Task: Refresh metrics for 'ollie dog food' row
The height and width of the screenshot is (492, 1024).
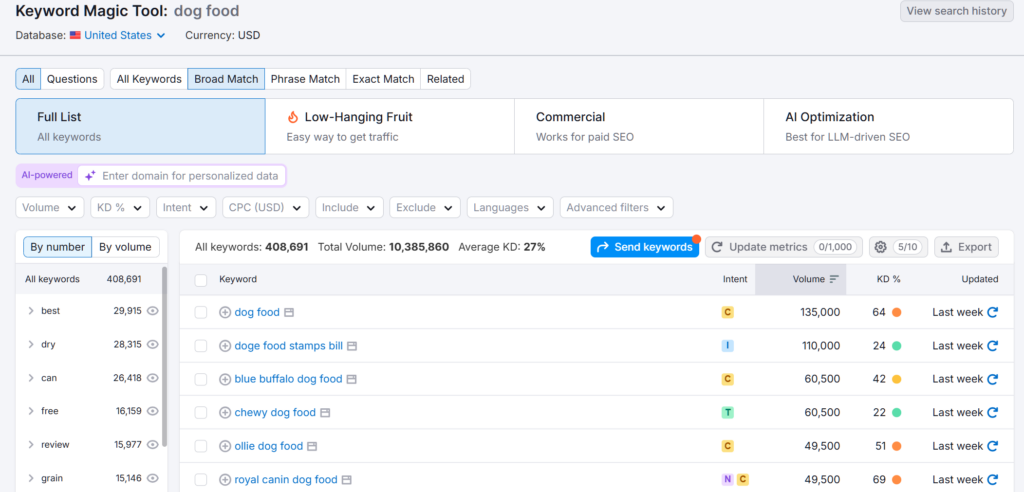Action: [x=993, y=446]
